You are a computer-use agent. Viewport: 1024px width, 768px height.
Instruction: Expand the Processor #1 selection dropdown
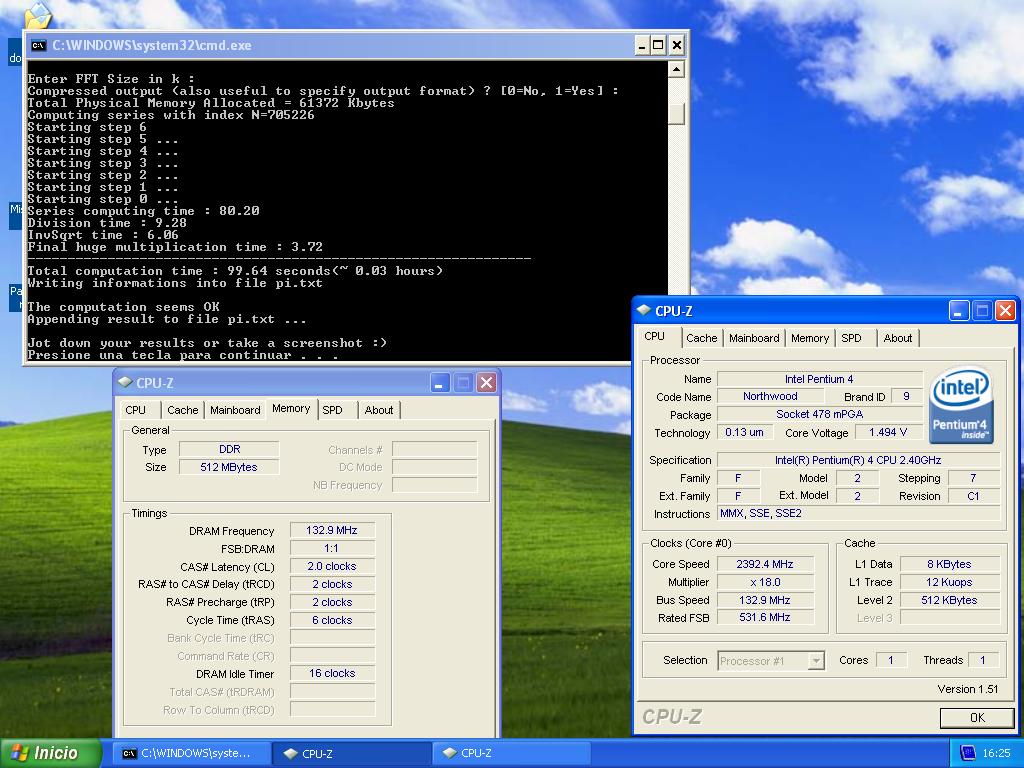[816, 661]
